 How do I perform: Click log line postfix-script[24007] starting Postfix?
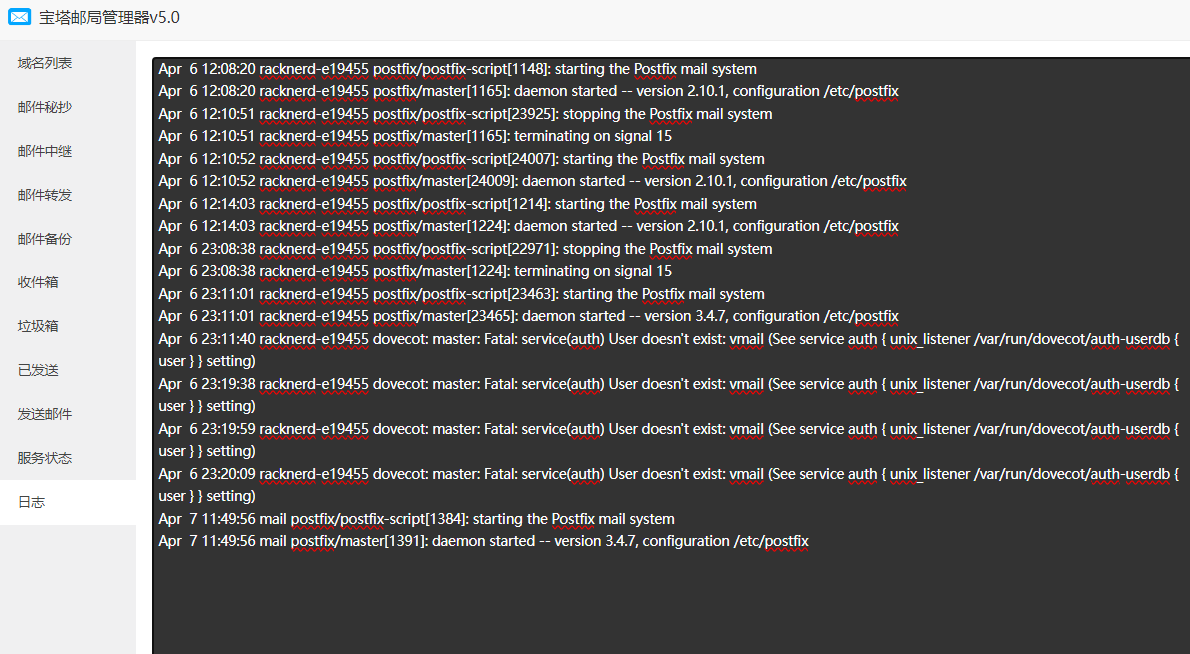pos(461,159)
